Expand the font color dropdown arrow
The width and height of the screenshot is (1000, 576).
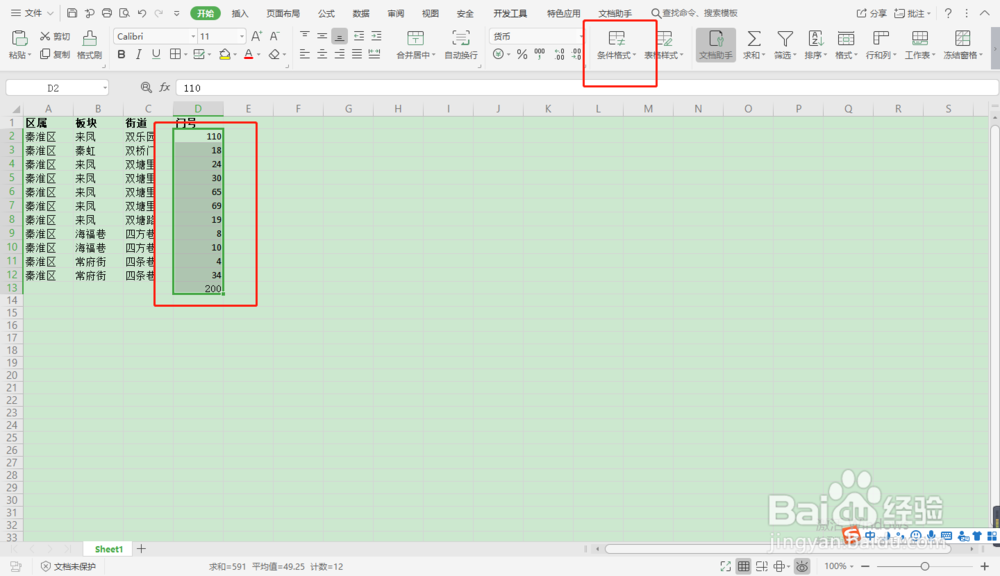point(258,54)
